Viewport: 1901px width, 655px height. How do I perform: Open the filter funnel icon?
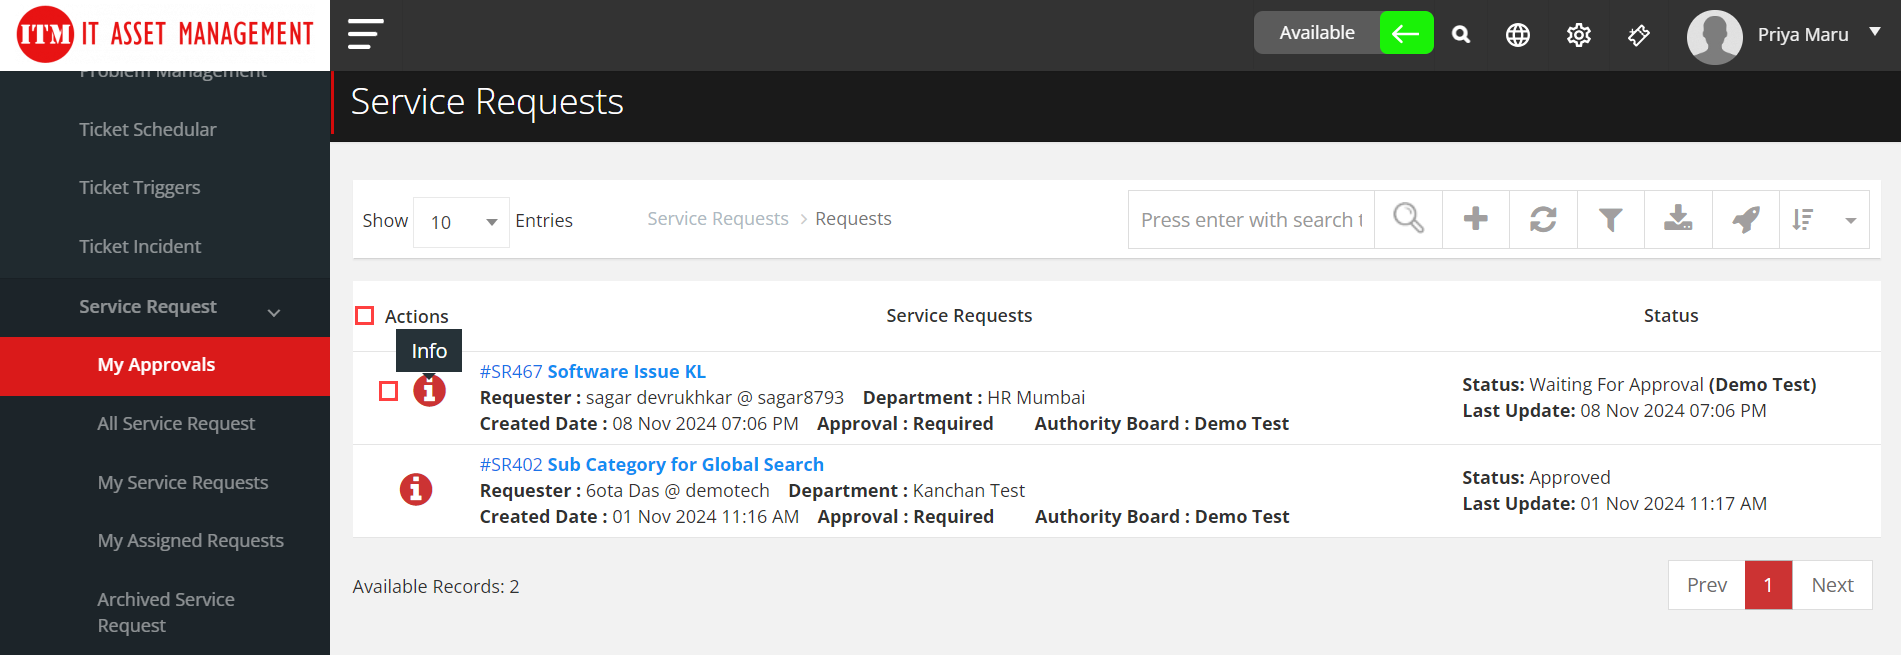pos(1609,219)
